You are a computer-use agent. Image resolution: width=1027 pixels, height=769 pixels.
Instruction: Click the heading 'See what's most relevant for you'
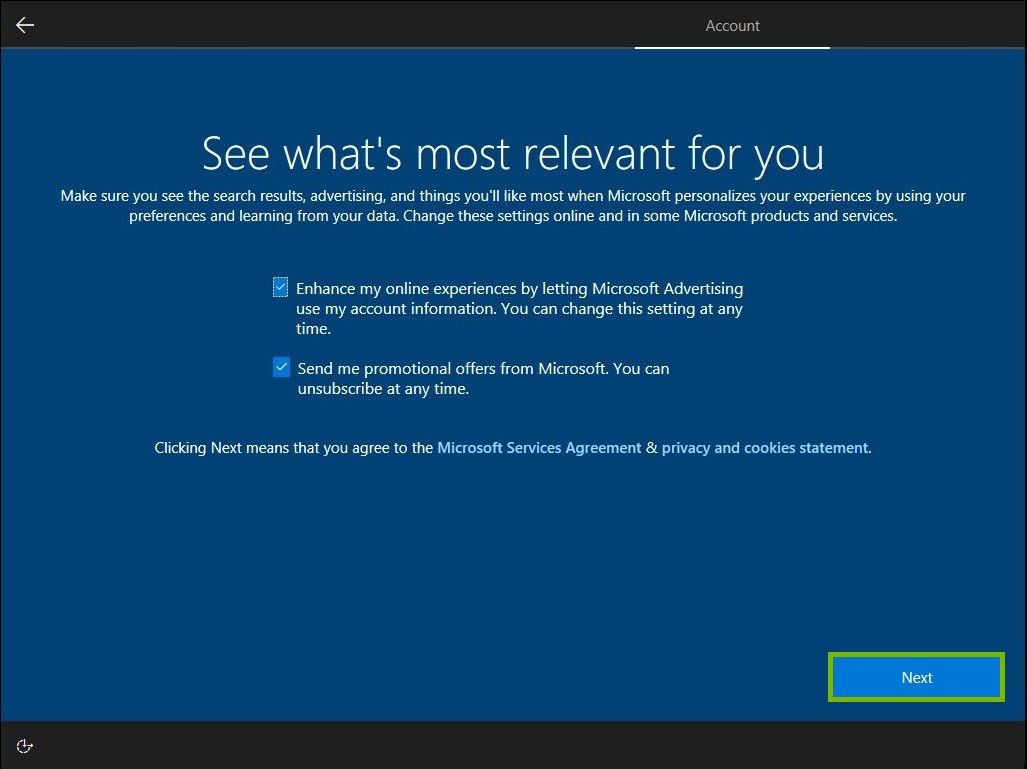coord(513,155)
